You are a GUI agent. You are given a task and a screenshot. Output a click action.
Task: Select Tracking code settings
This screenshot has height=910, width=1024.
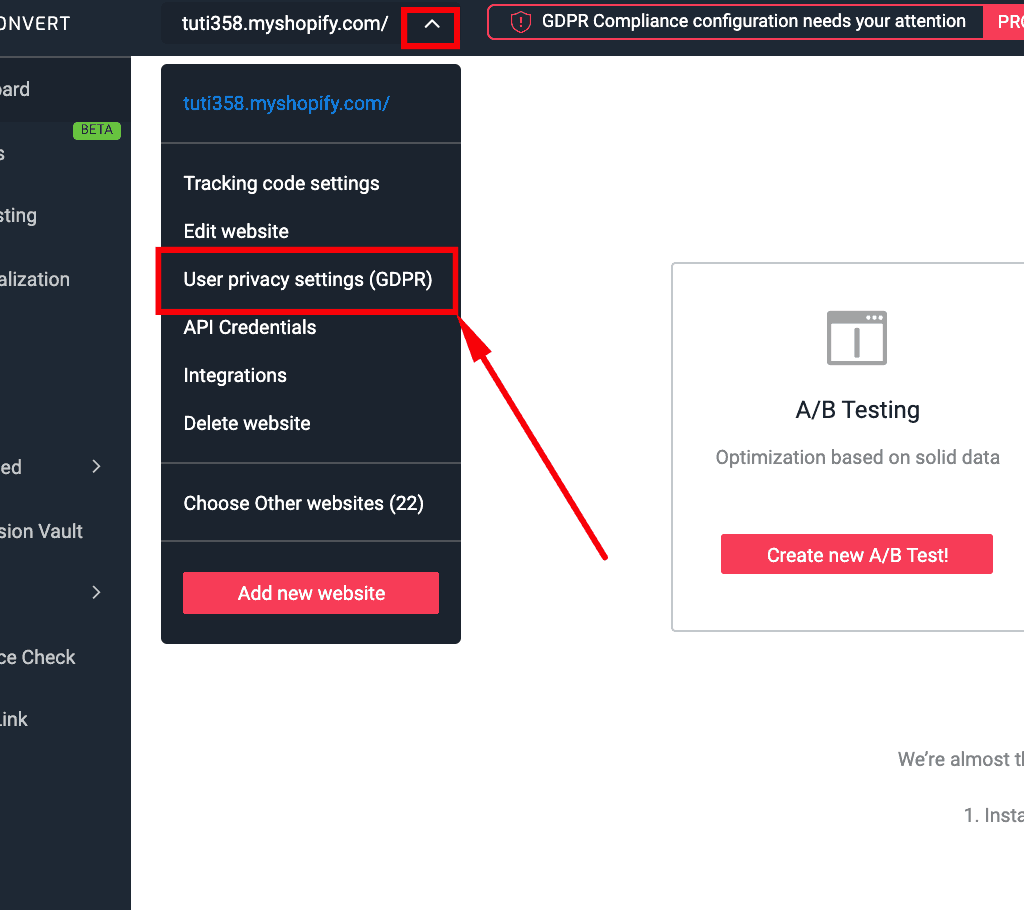click(x=281, y=183)
